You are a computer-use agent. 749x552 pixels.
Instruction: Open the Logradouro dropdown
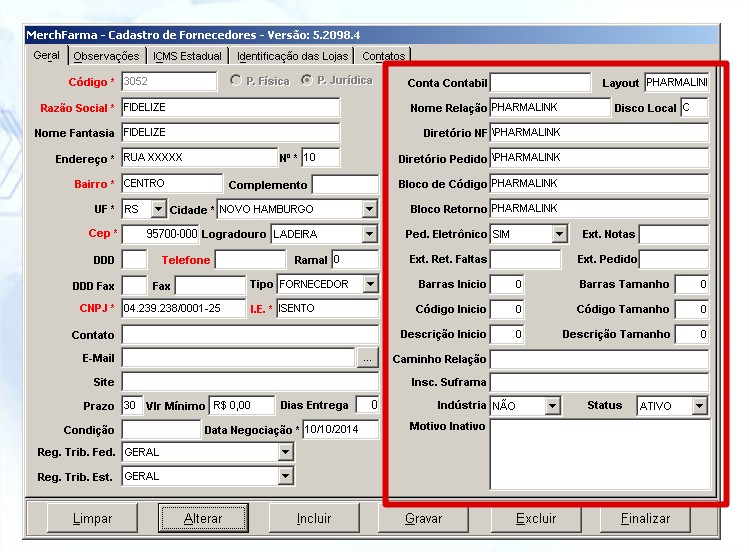[x=370, y=234]
